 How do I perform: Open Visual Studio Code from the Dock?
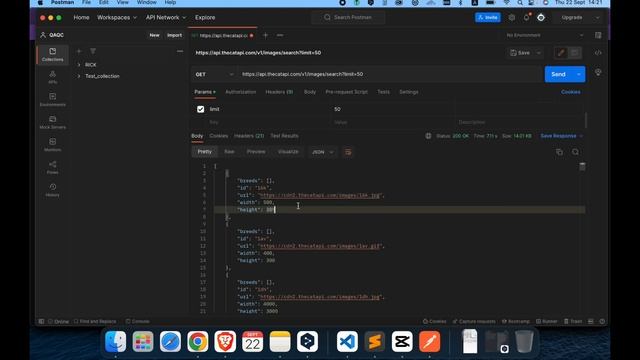click(x=347, y=341)
